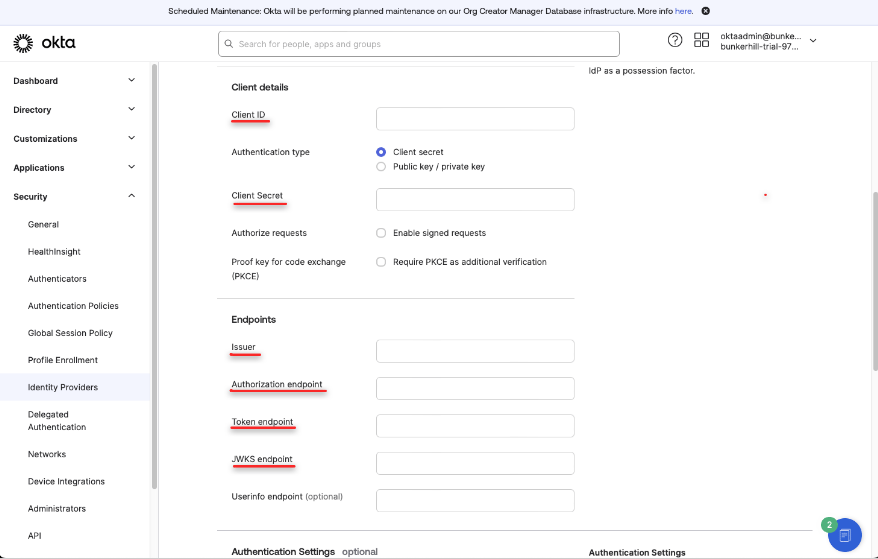Click the Proof key for code exchange label
878x559 pixels.
(288, 269)
